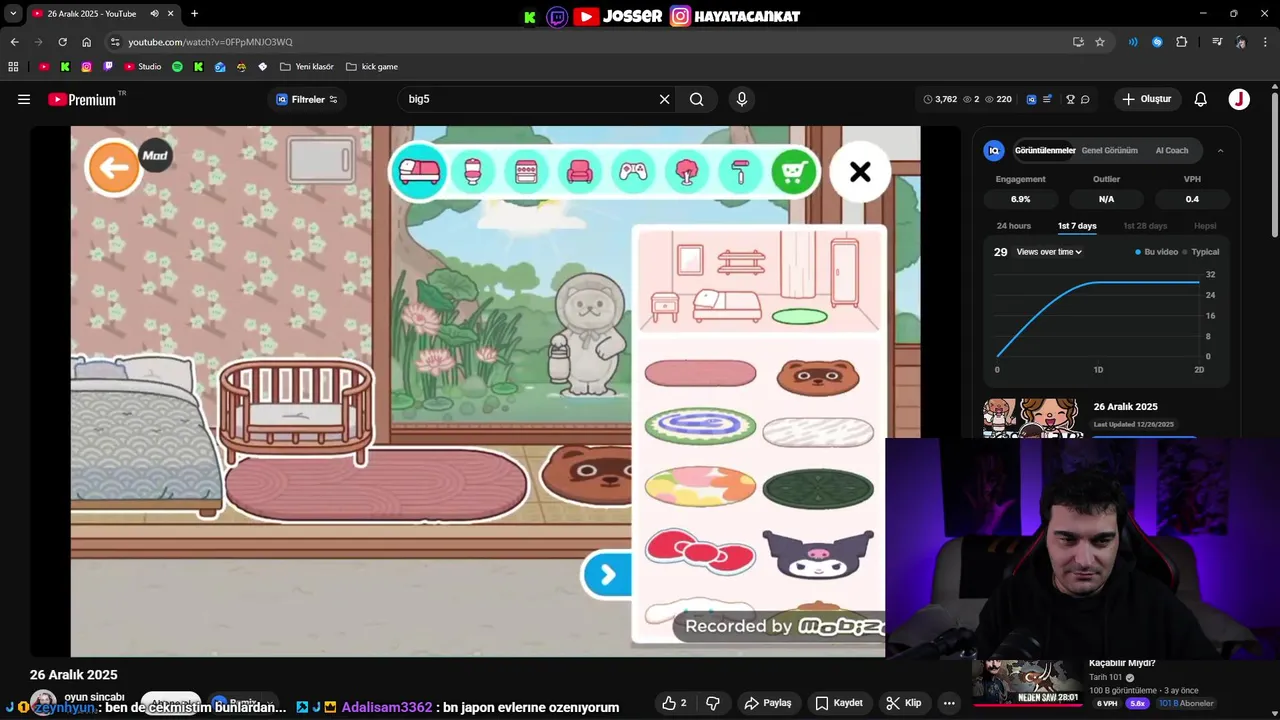Select the 24 hours range tab
The image size is (1280, 720).
(x=1013, y=226)
